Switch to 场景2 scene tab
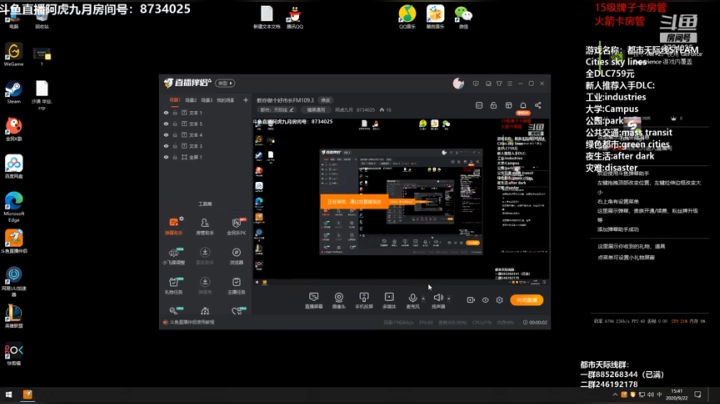The image size is (720, 404). click(191, 100)
